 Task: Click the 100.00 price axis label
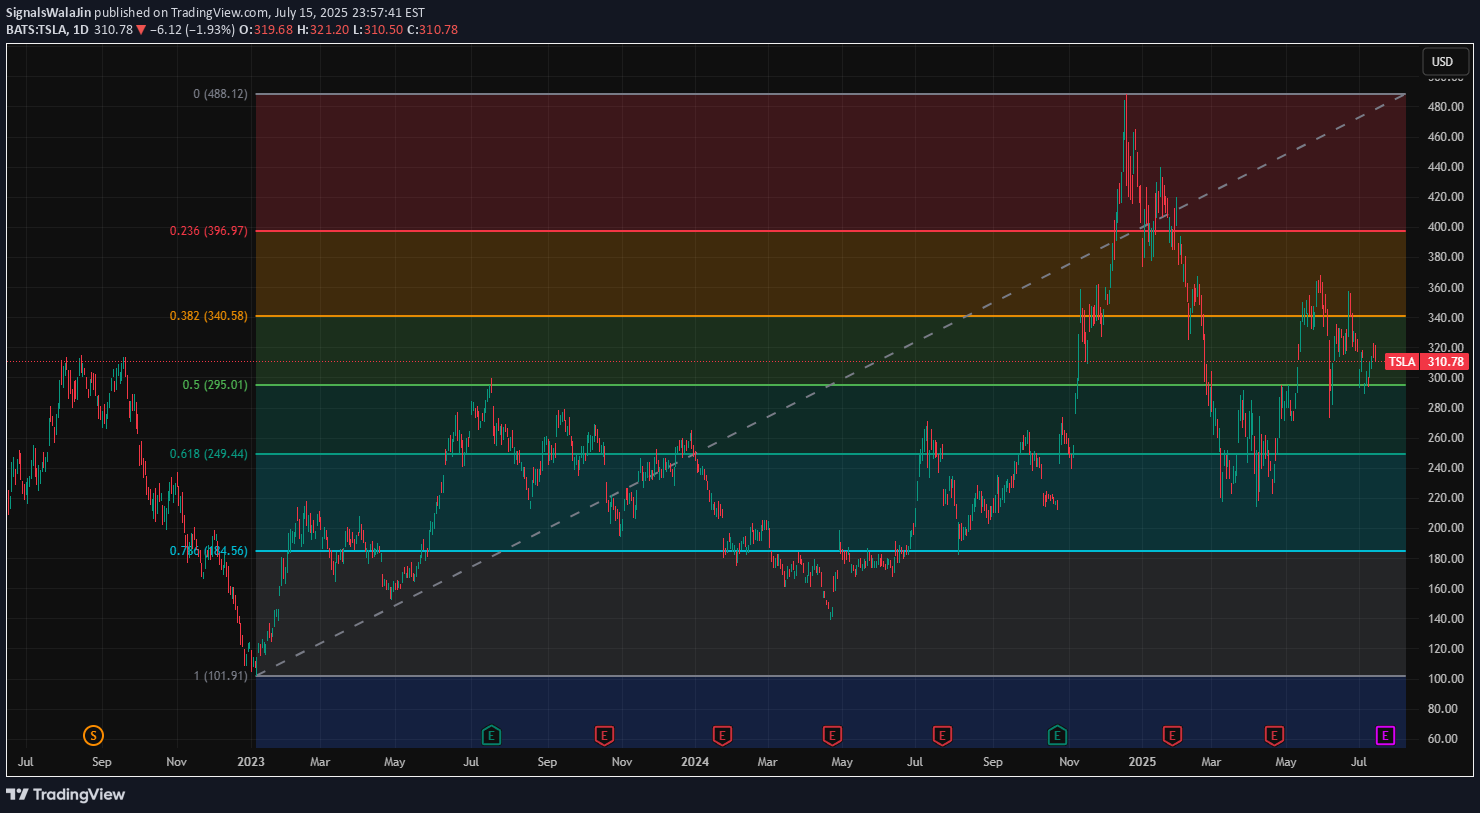pos(1446,679)
